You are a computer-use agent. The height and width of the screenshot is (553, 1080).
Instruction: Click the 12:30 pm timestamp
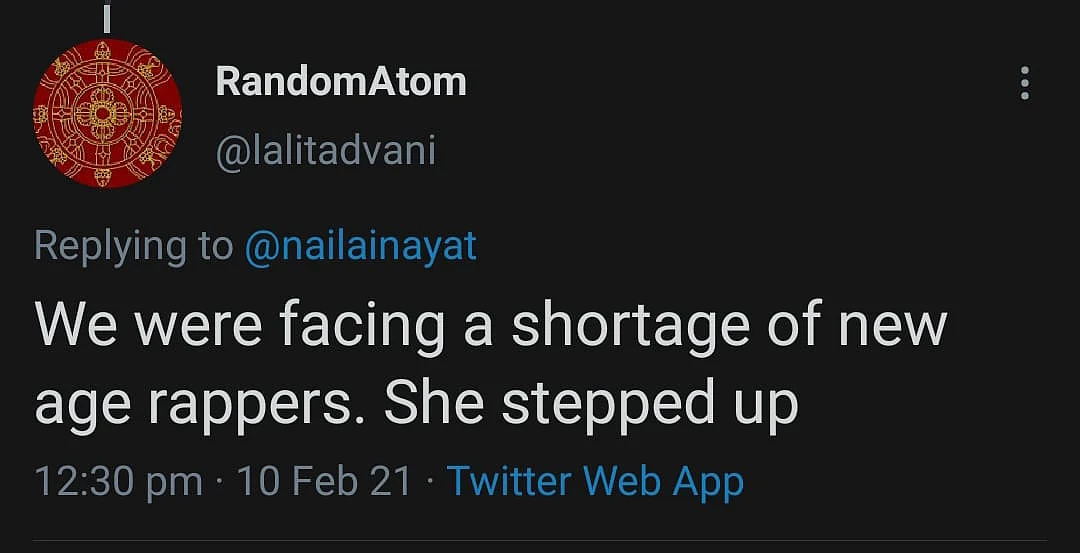point(118,481)
